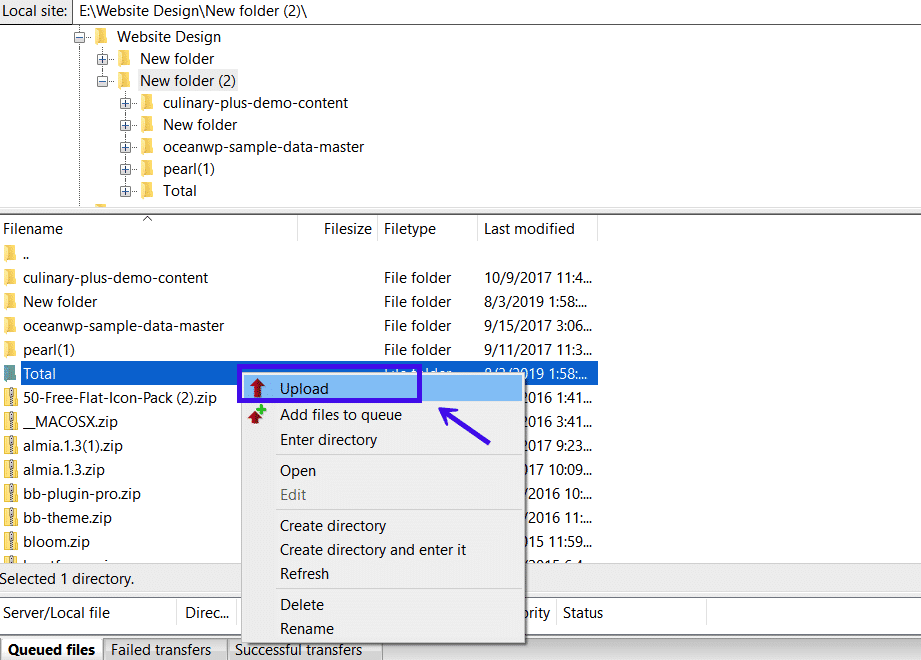Click the parent directory '..' folder icon
This screenshot has width=921, height=660.
[10, 253]
